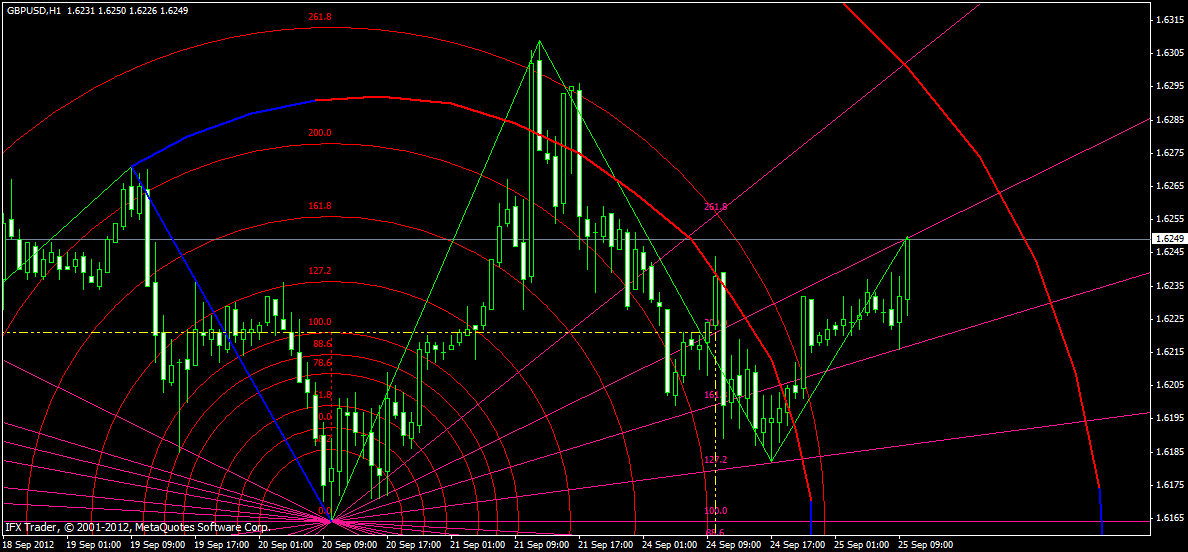Click price axis value 1.6285
The width and height of the screenshot is (1188, 552).
point(1169,120)
